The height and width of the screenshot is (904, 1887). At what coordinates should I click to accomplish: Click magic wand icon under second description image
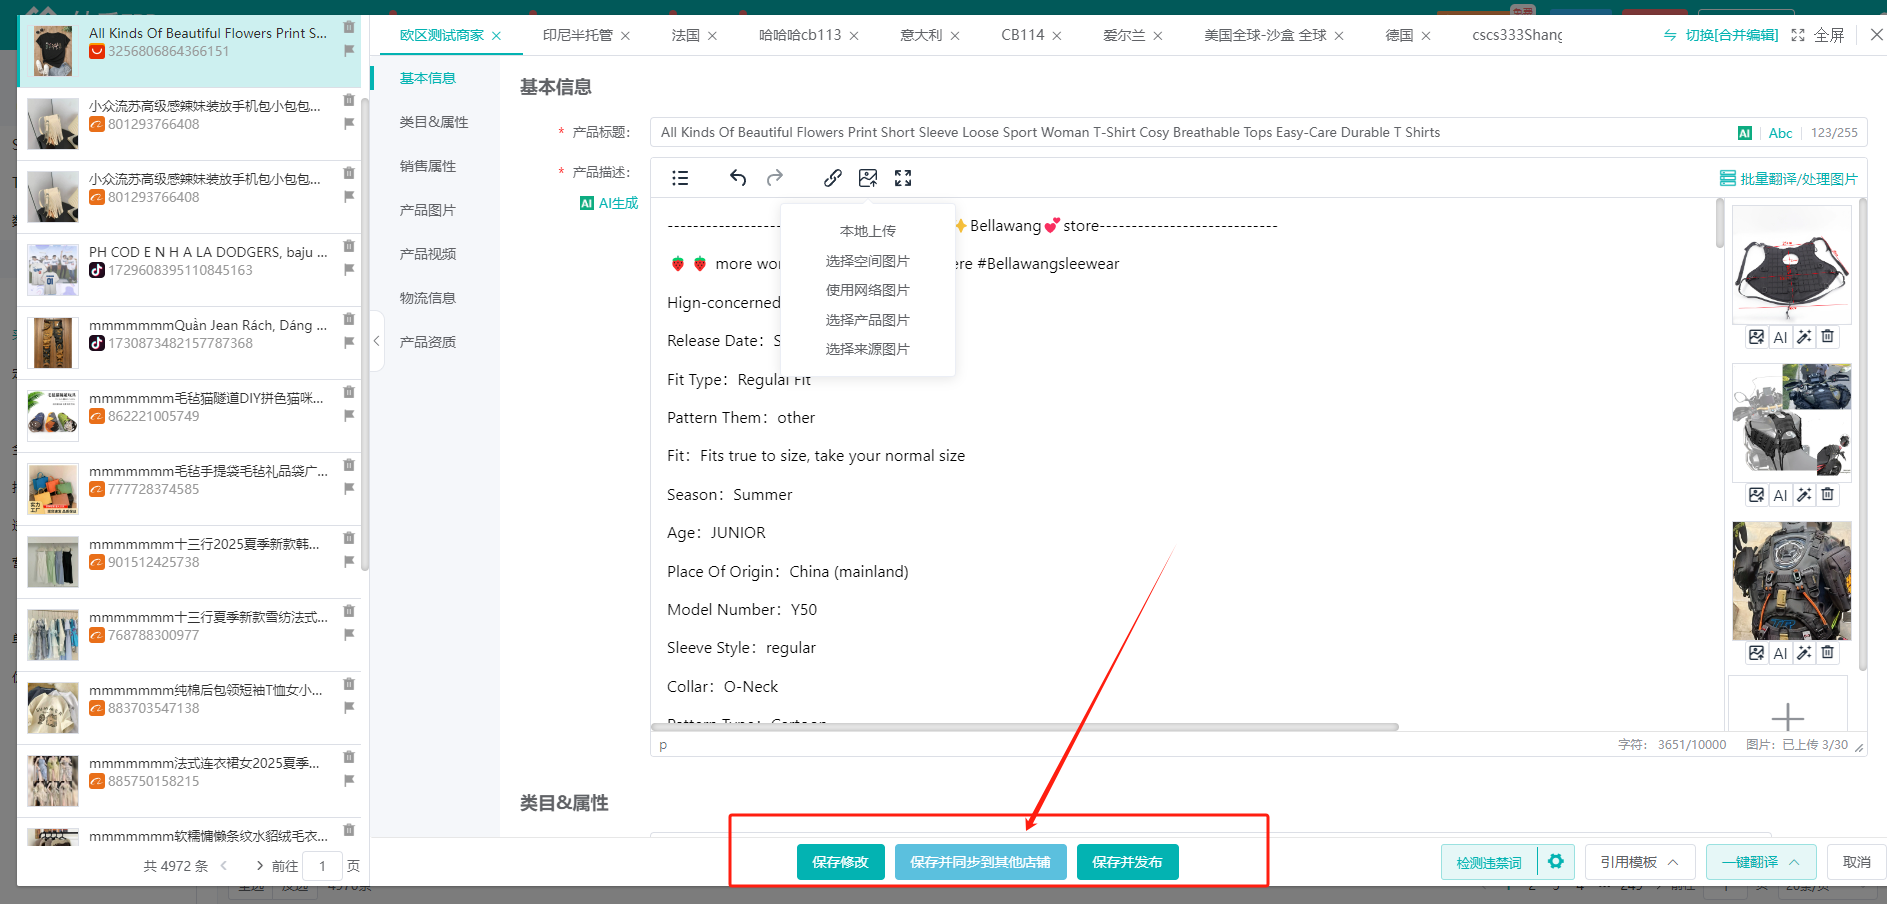[x=1804, y=495]
